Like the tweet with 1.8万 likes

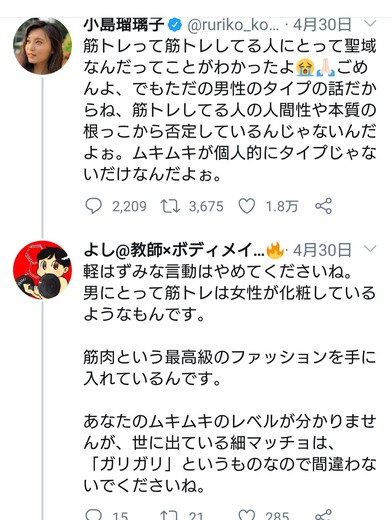247,206
